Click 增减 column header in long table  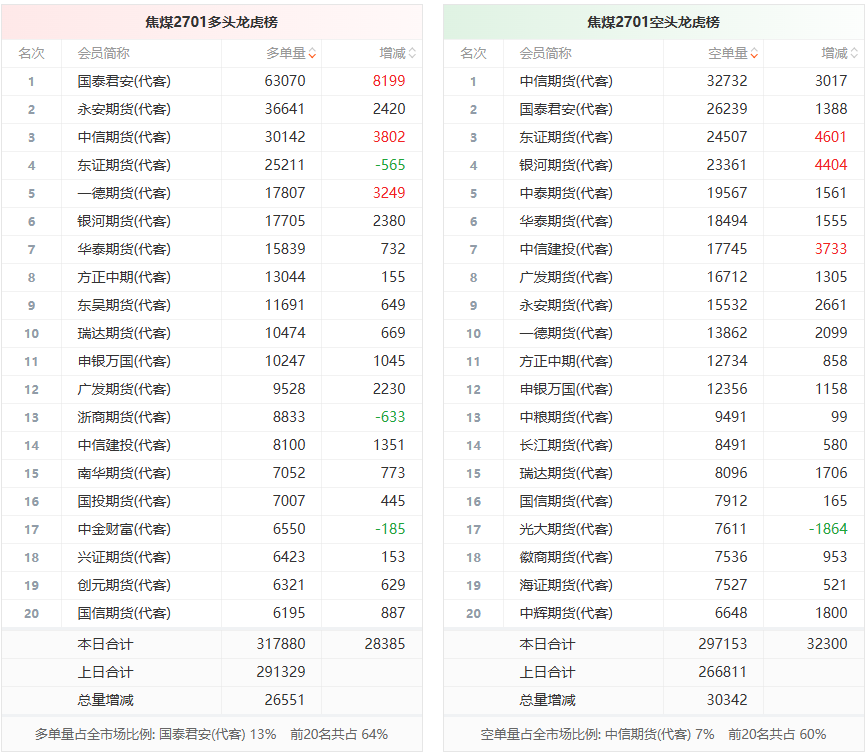(x=392, y=54)
